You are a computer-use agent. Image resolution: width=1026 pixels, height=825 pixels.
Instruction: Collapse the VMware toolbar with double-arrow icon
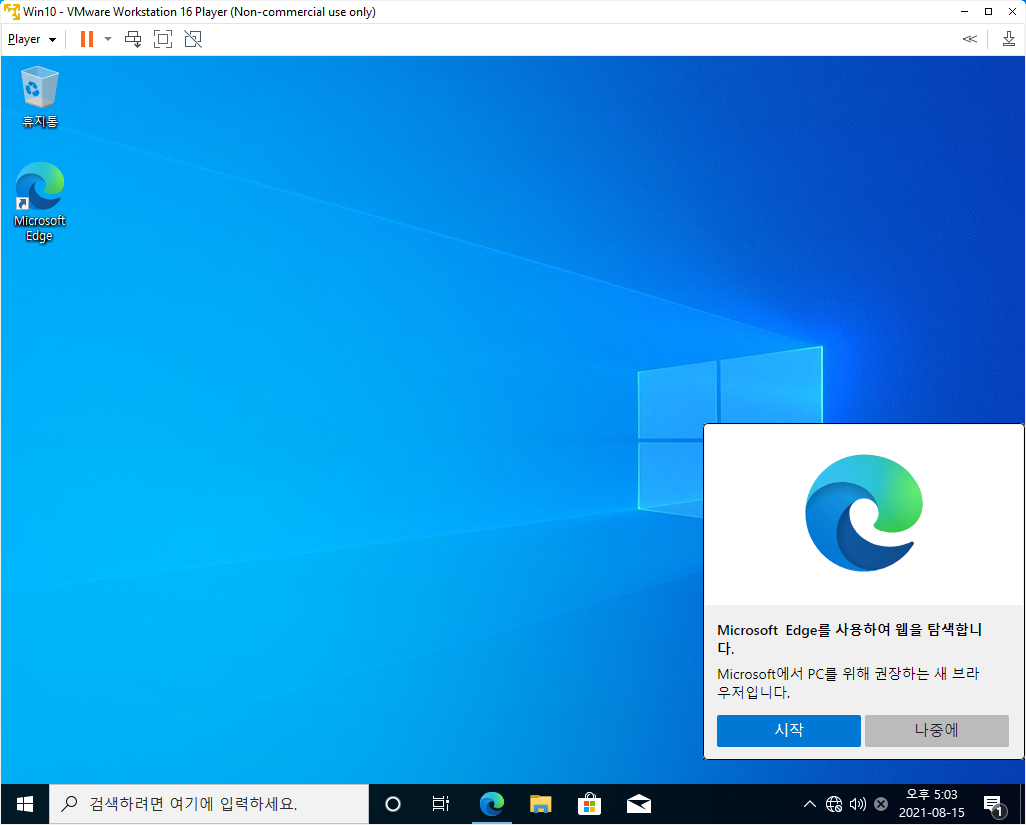coord(970,39)
